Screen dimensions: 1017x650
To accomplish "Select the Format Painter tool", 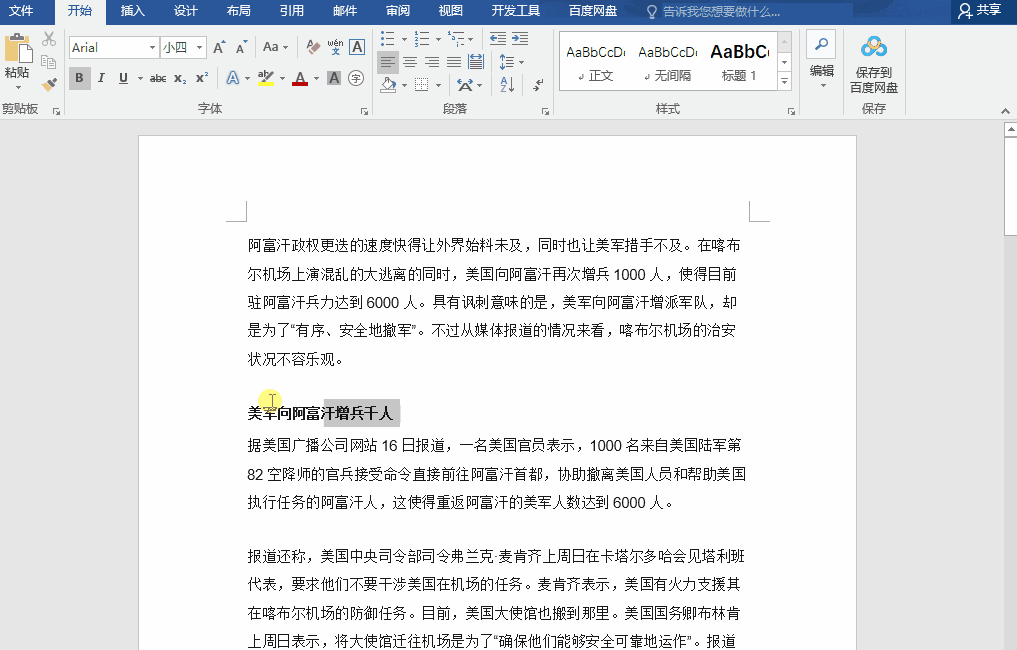I will click(x=47, y=85).
